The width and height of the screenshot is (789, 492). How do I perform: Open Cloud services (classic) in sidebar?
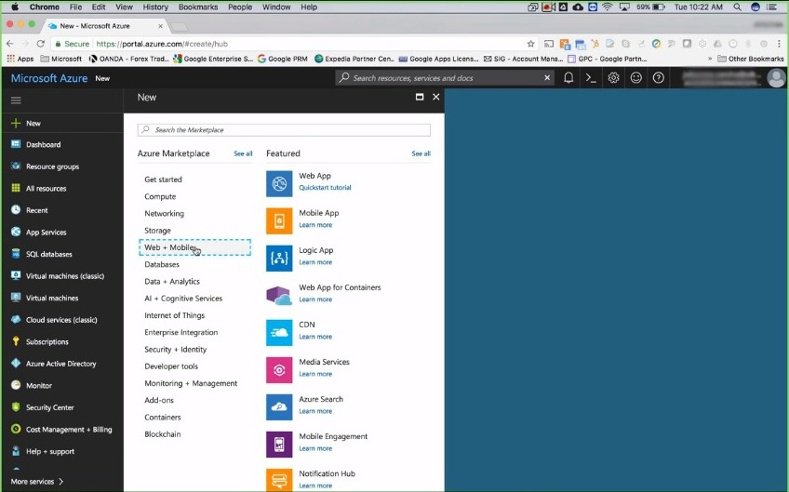[62, 319]
